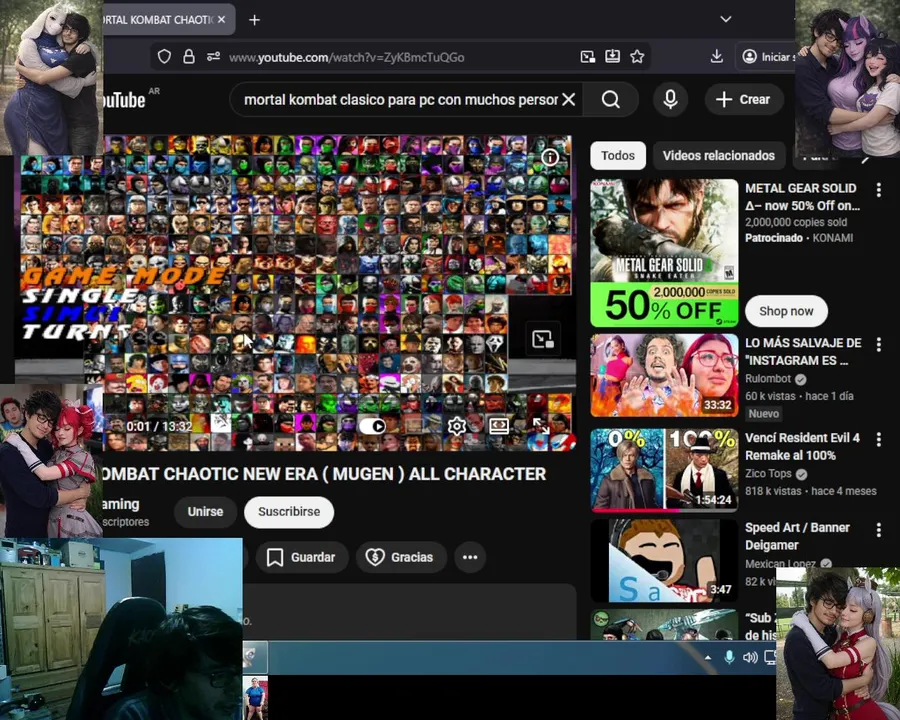Open the Speed Art thumbnail showing 3:47
Image resolution: width=900 pixels, height=720 pixels.
(x=664, y=561)
